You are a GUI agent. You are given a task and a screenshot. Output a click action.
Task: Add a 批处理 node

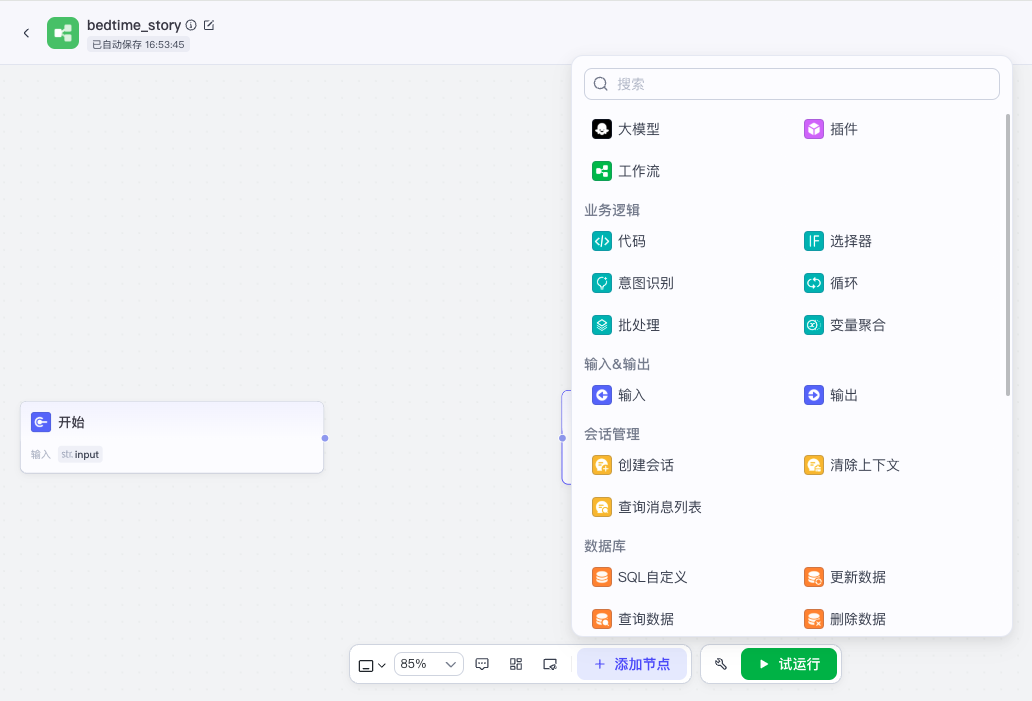(625, 325)
